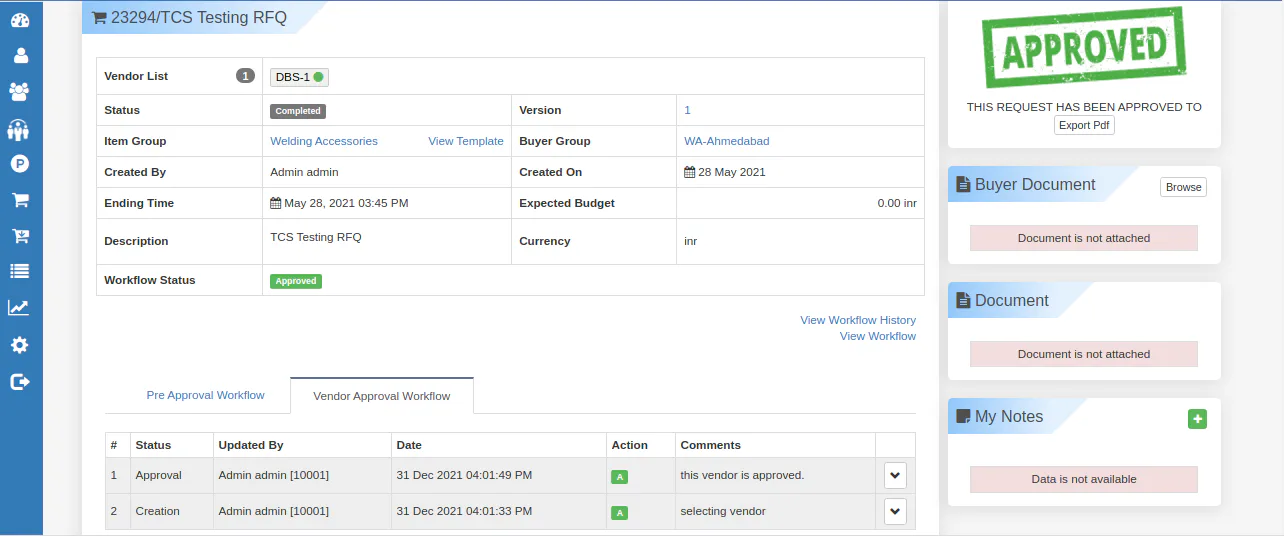Open the line chart reports icon
The image size is (1284, 537).
point(19,308)
